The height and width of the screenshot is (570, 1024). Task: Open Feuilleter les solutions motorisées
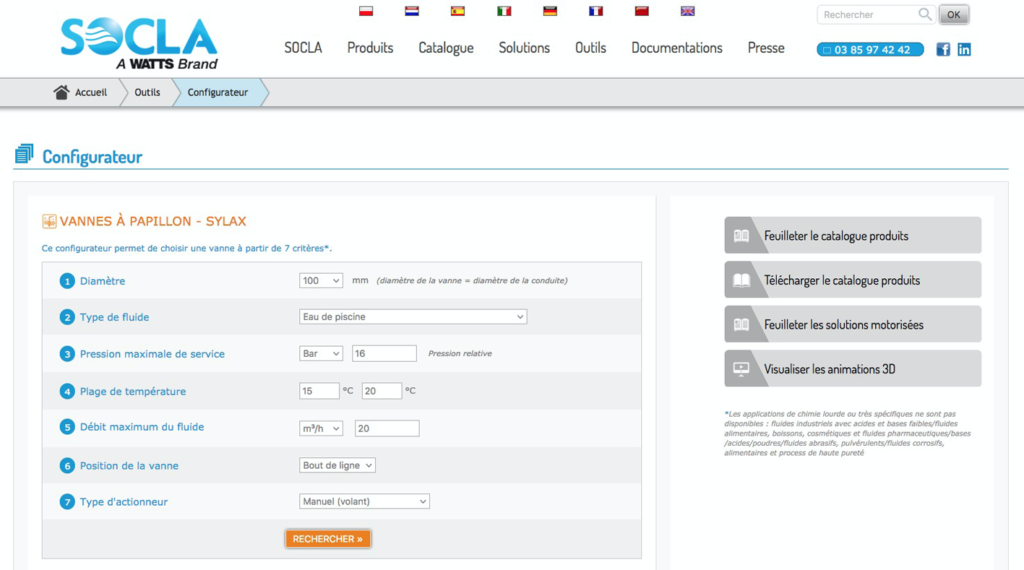(852, 324)
